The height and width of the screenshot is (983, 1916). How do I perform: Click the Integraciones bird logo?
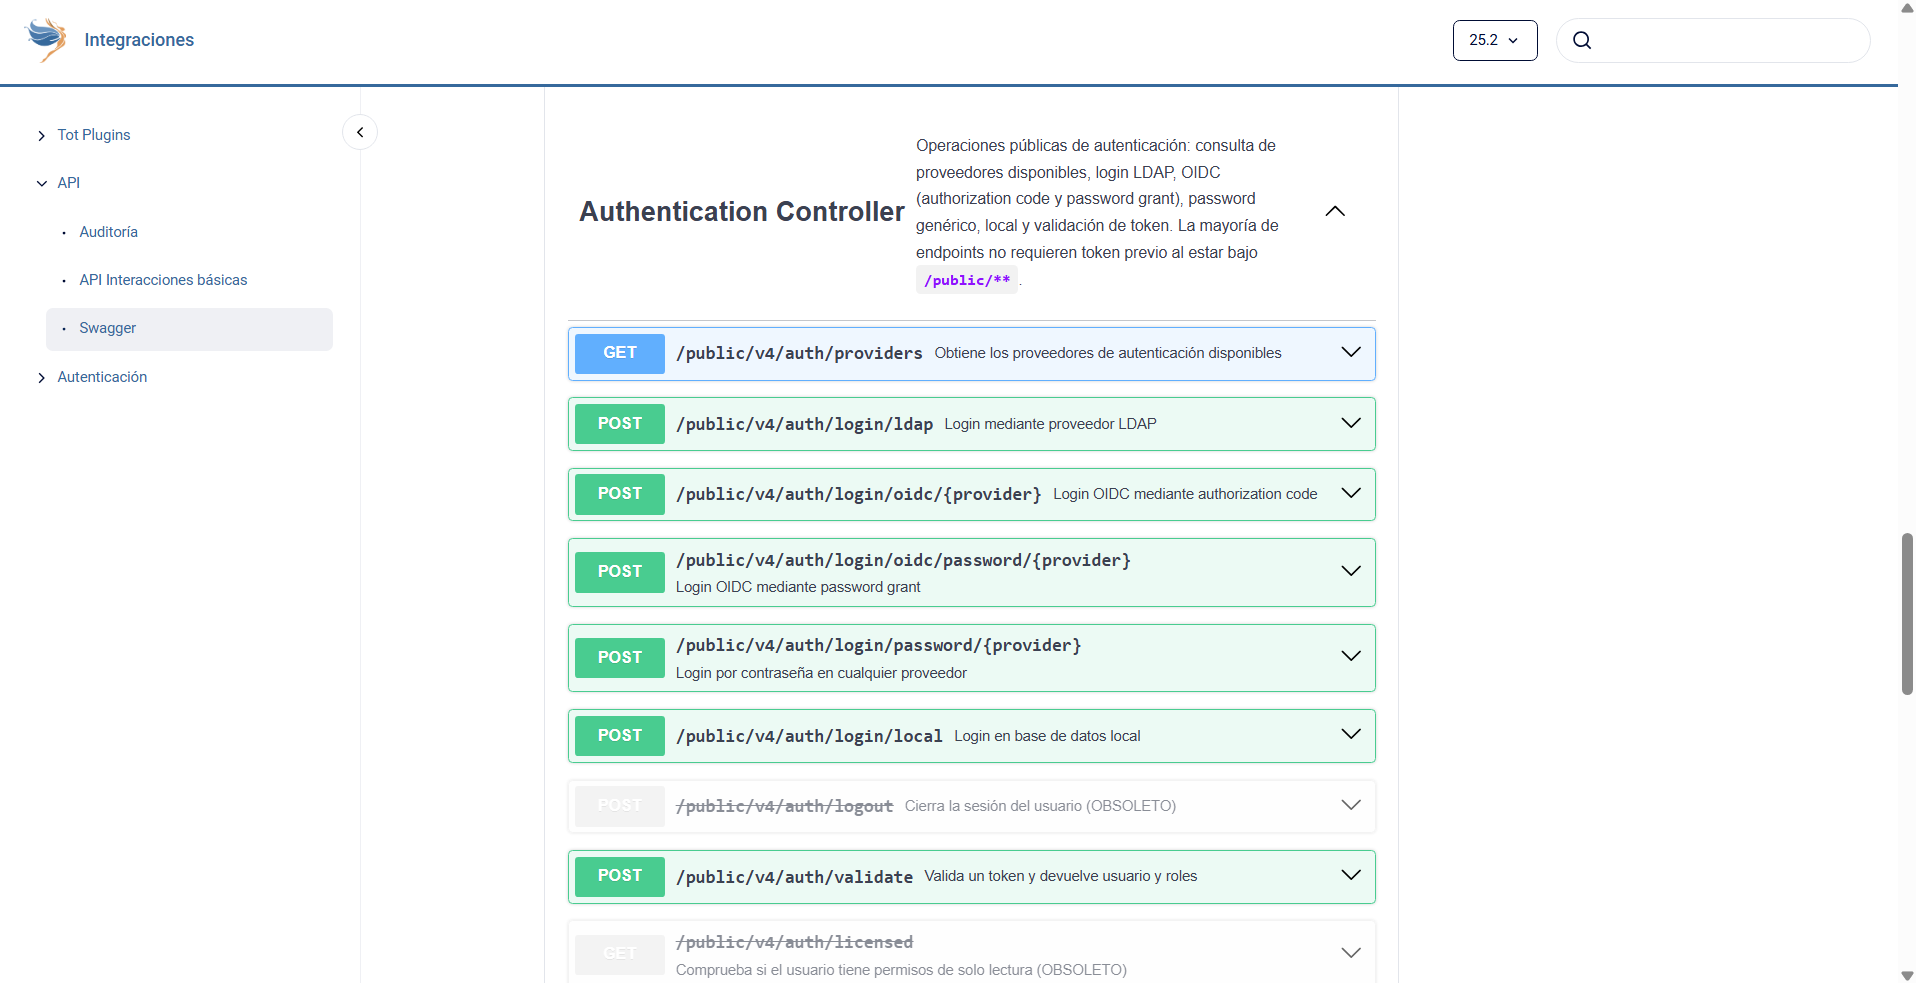click(46, 40)
